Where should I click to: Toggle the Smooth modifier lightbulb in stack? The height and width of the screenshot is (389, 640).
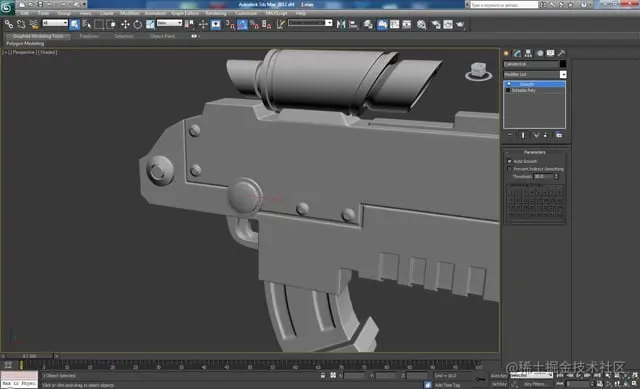[509, 84]
